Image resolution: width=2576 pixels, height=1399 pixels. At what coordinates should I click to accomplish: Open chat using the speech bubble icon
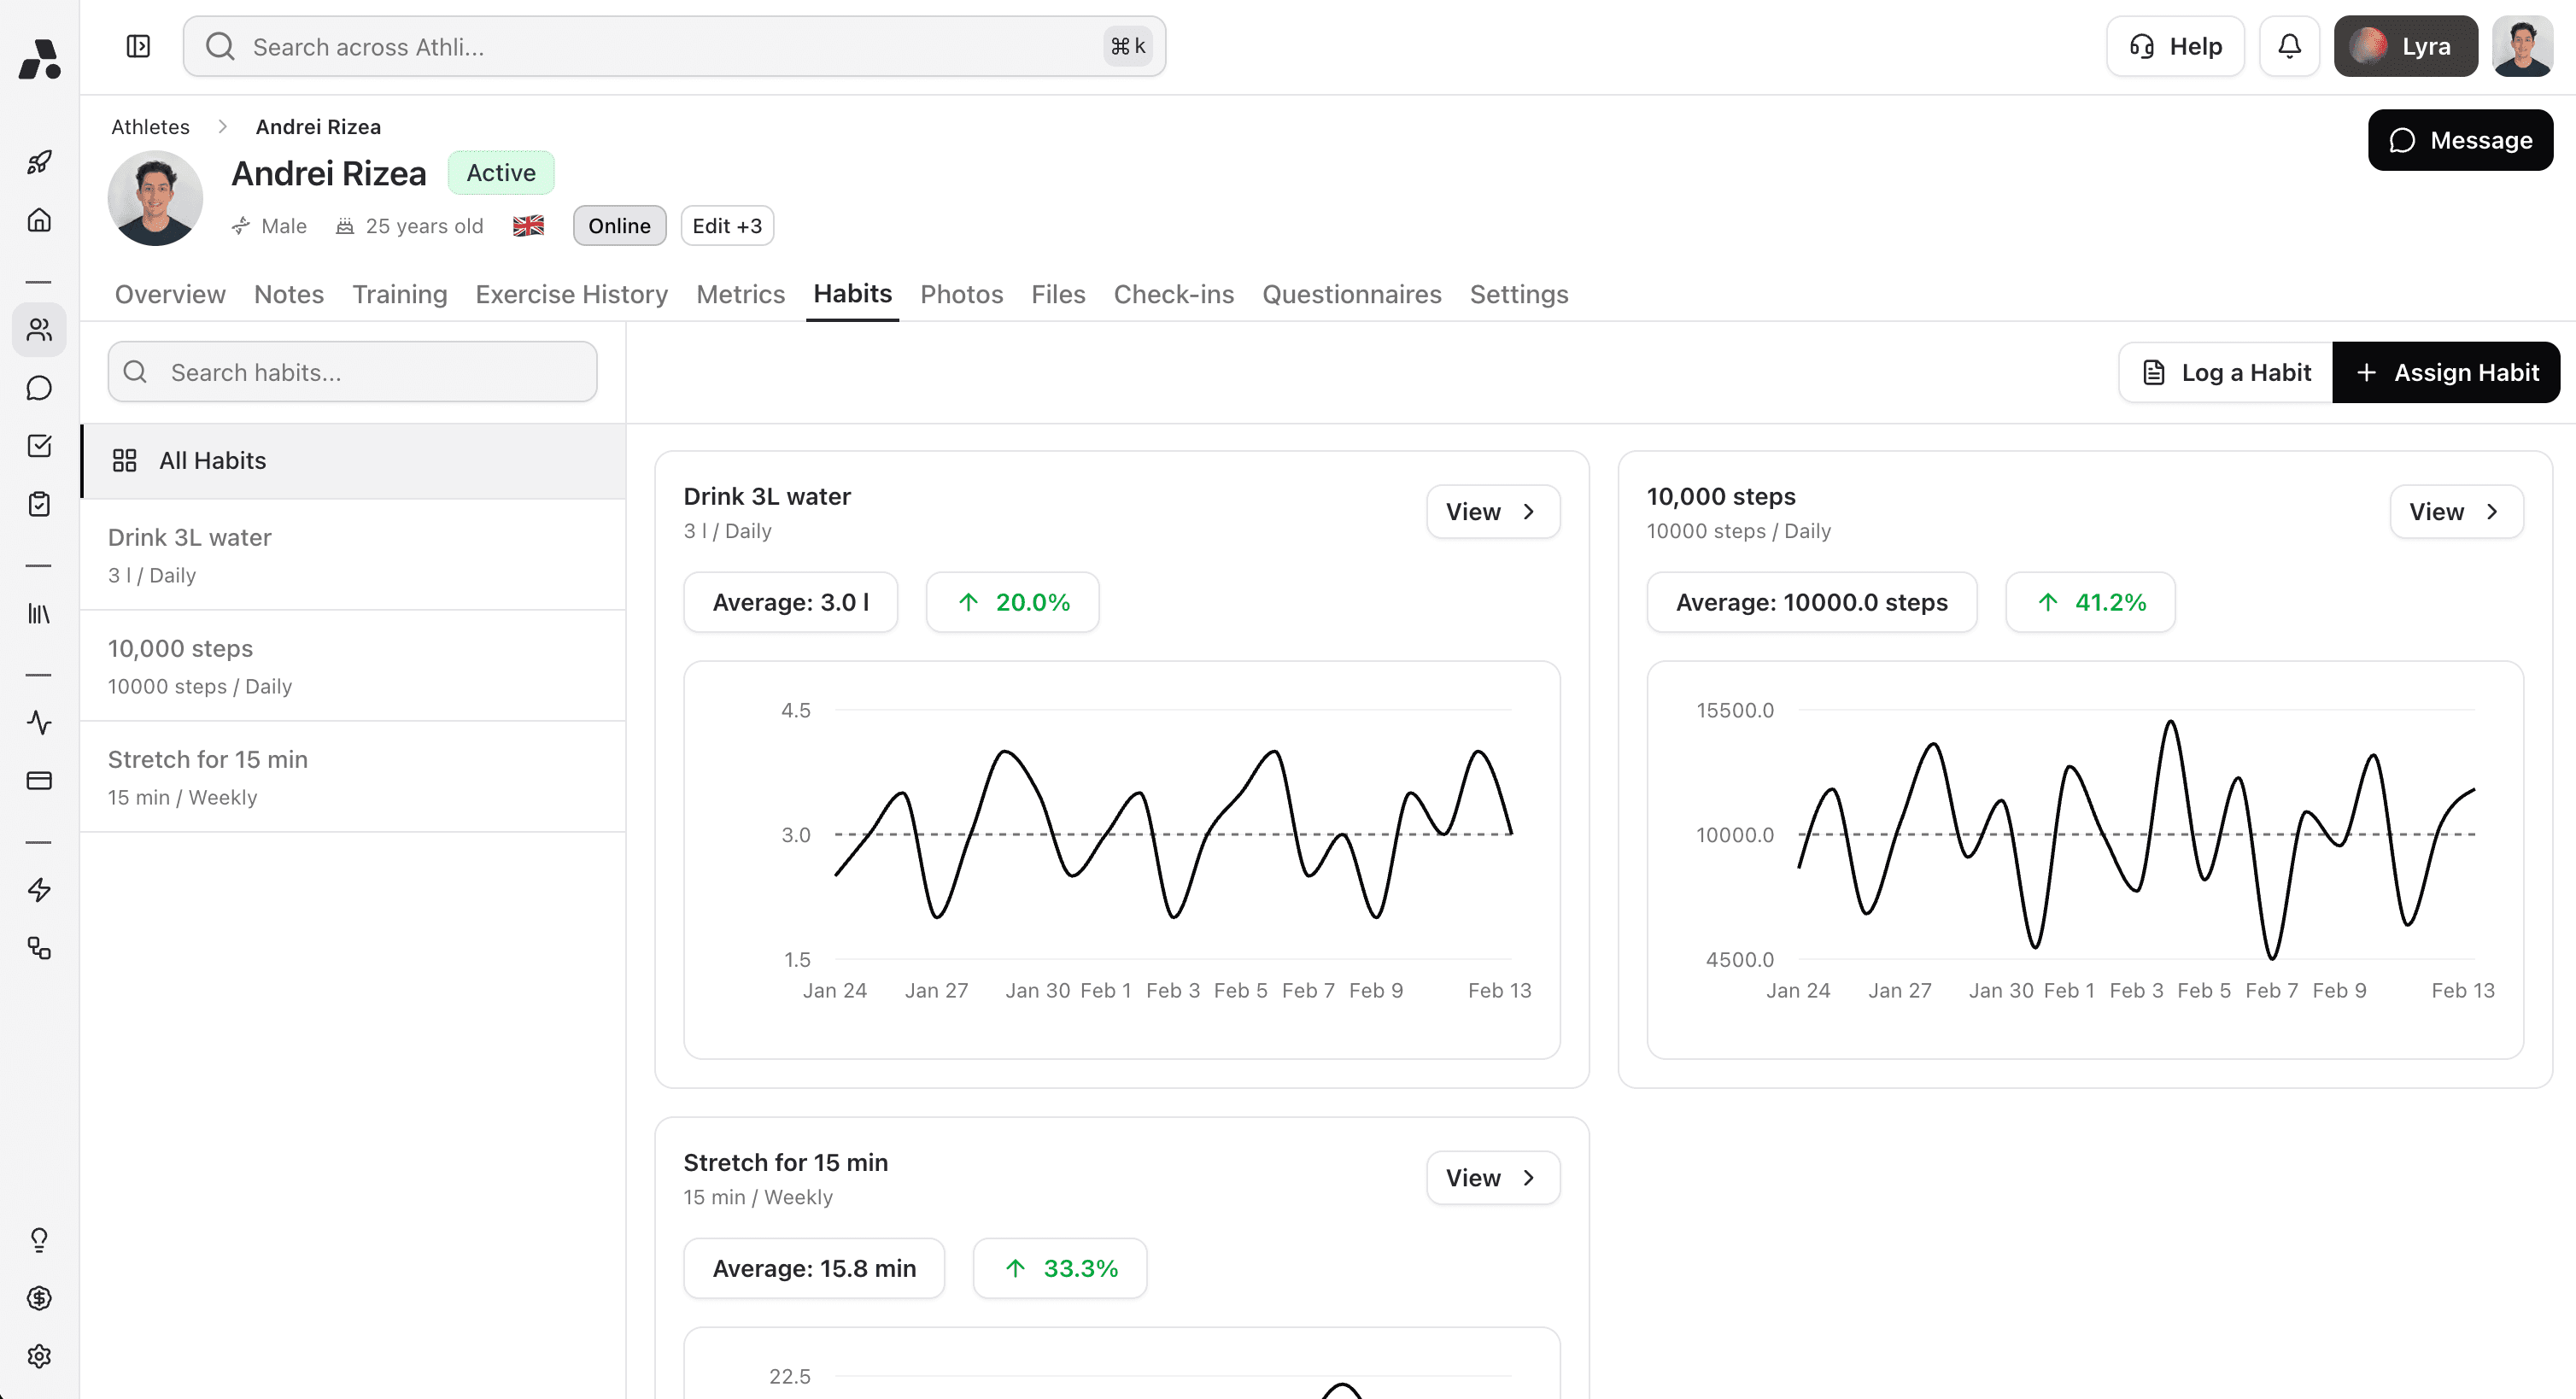(x=39, y=388)
